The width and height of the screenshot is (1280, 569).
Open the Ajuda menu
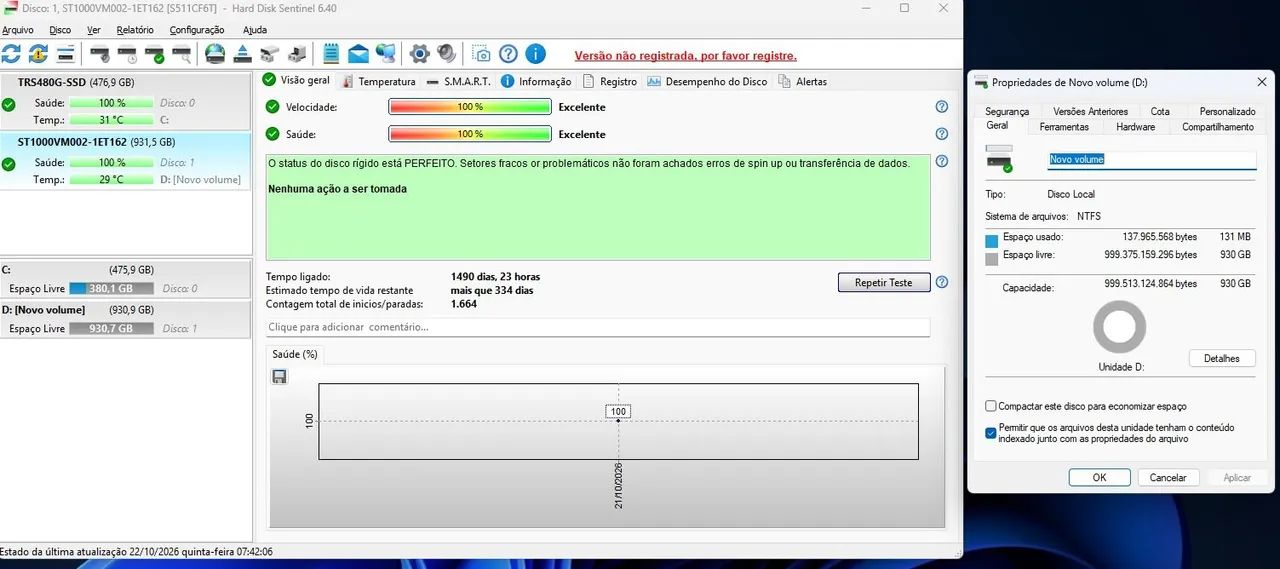tap(255, 30)
